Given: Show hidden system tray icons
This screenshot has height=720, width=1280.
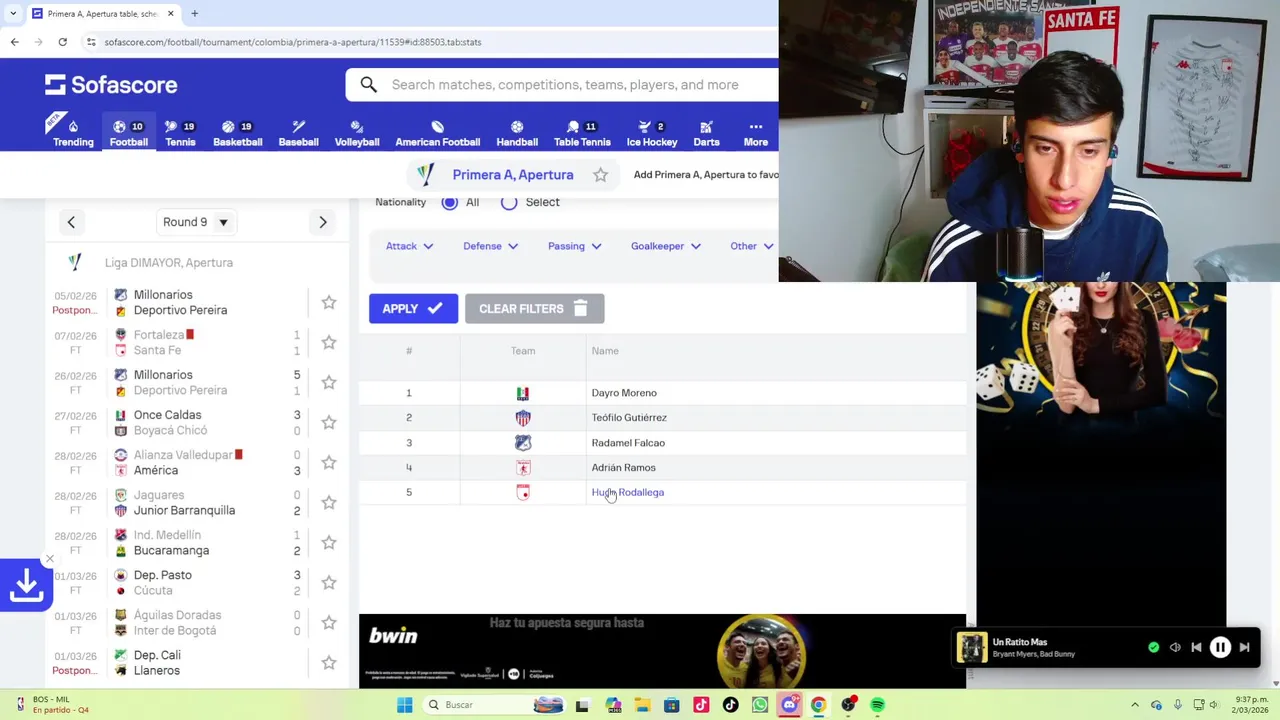Looking at the screenshot, I should (1134, 705).
